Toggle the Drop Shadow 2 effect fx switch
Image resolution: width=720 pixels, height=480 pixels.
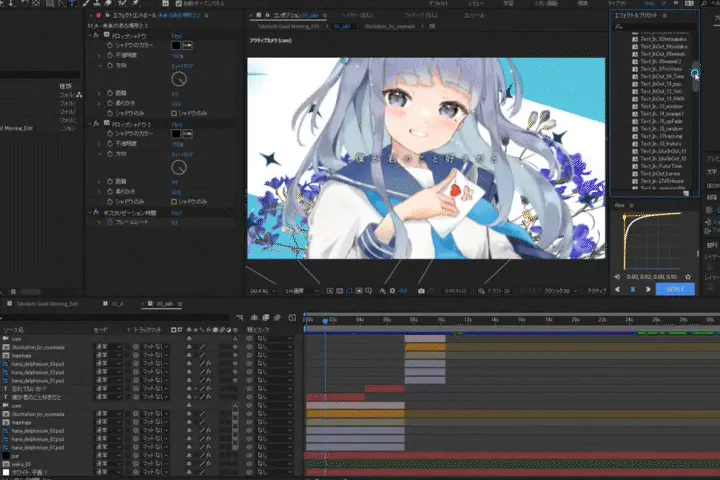96,124
